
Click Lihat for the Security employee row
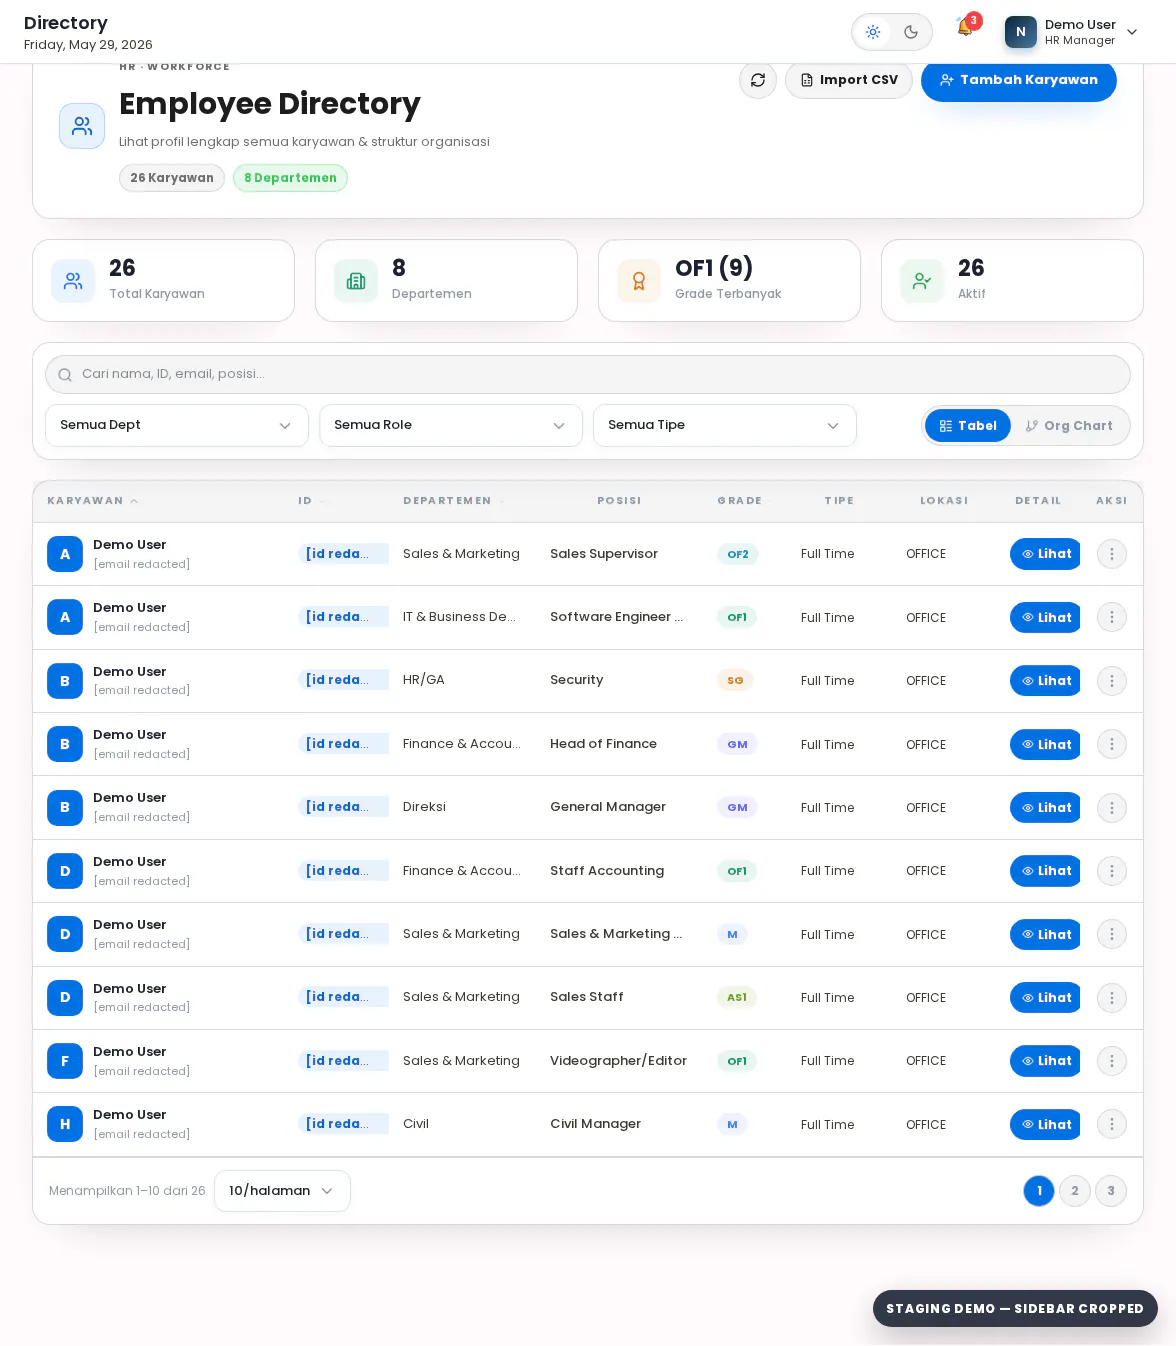pyautogui.click(x=1045, y=681)
